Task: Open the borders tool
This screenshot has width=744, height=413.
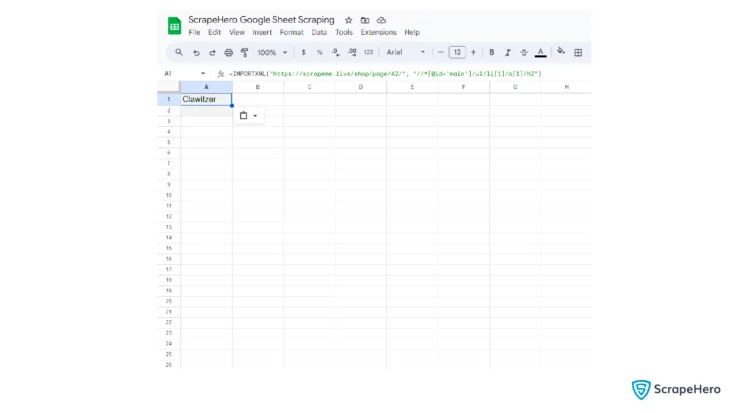Action: pos(578,53)
